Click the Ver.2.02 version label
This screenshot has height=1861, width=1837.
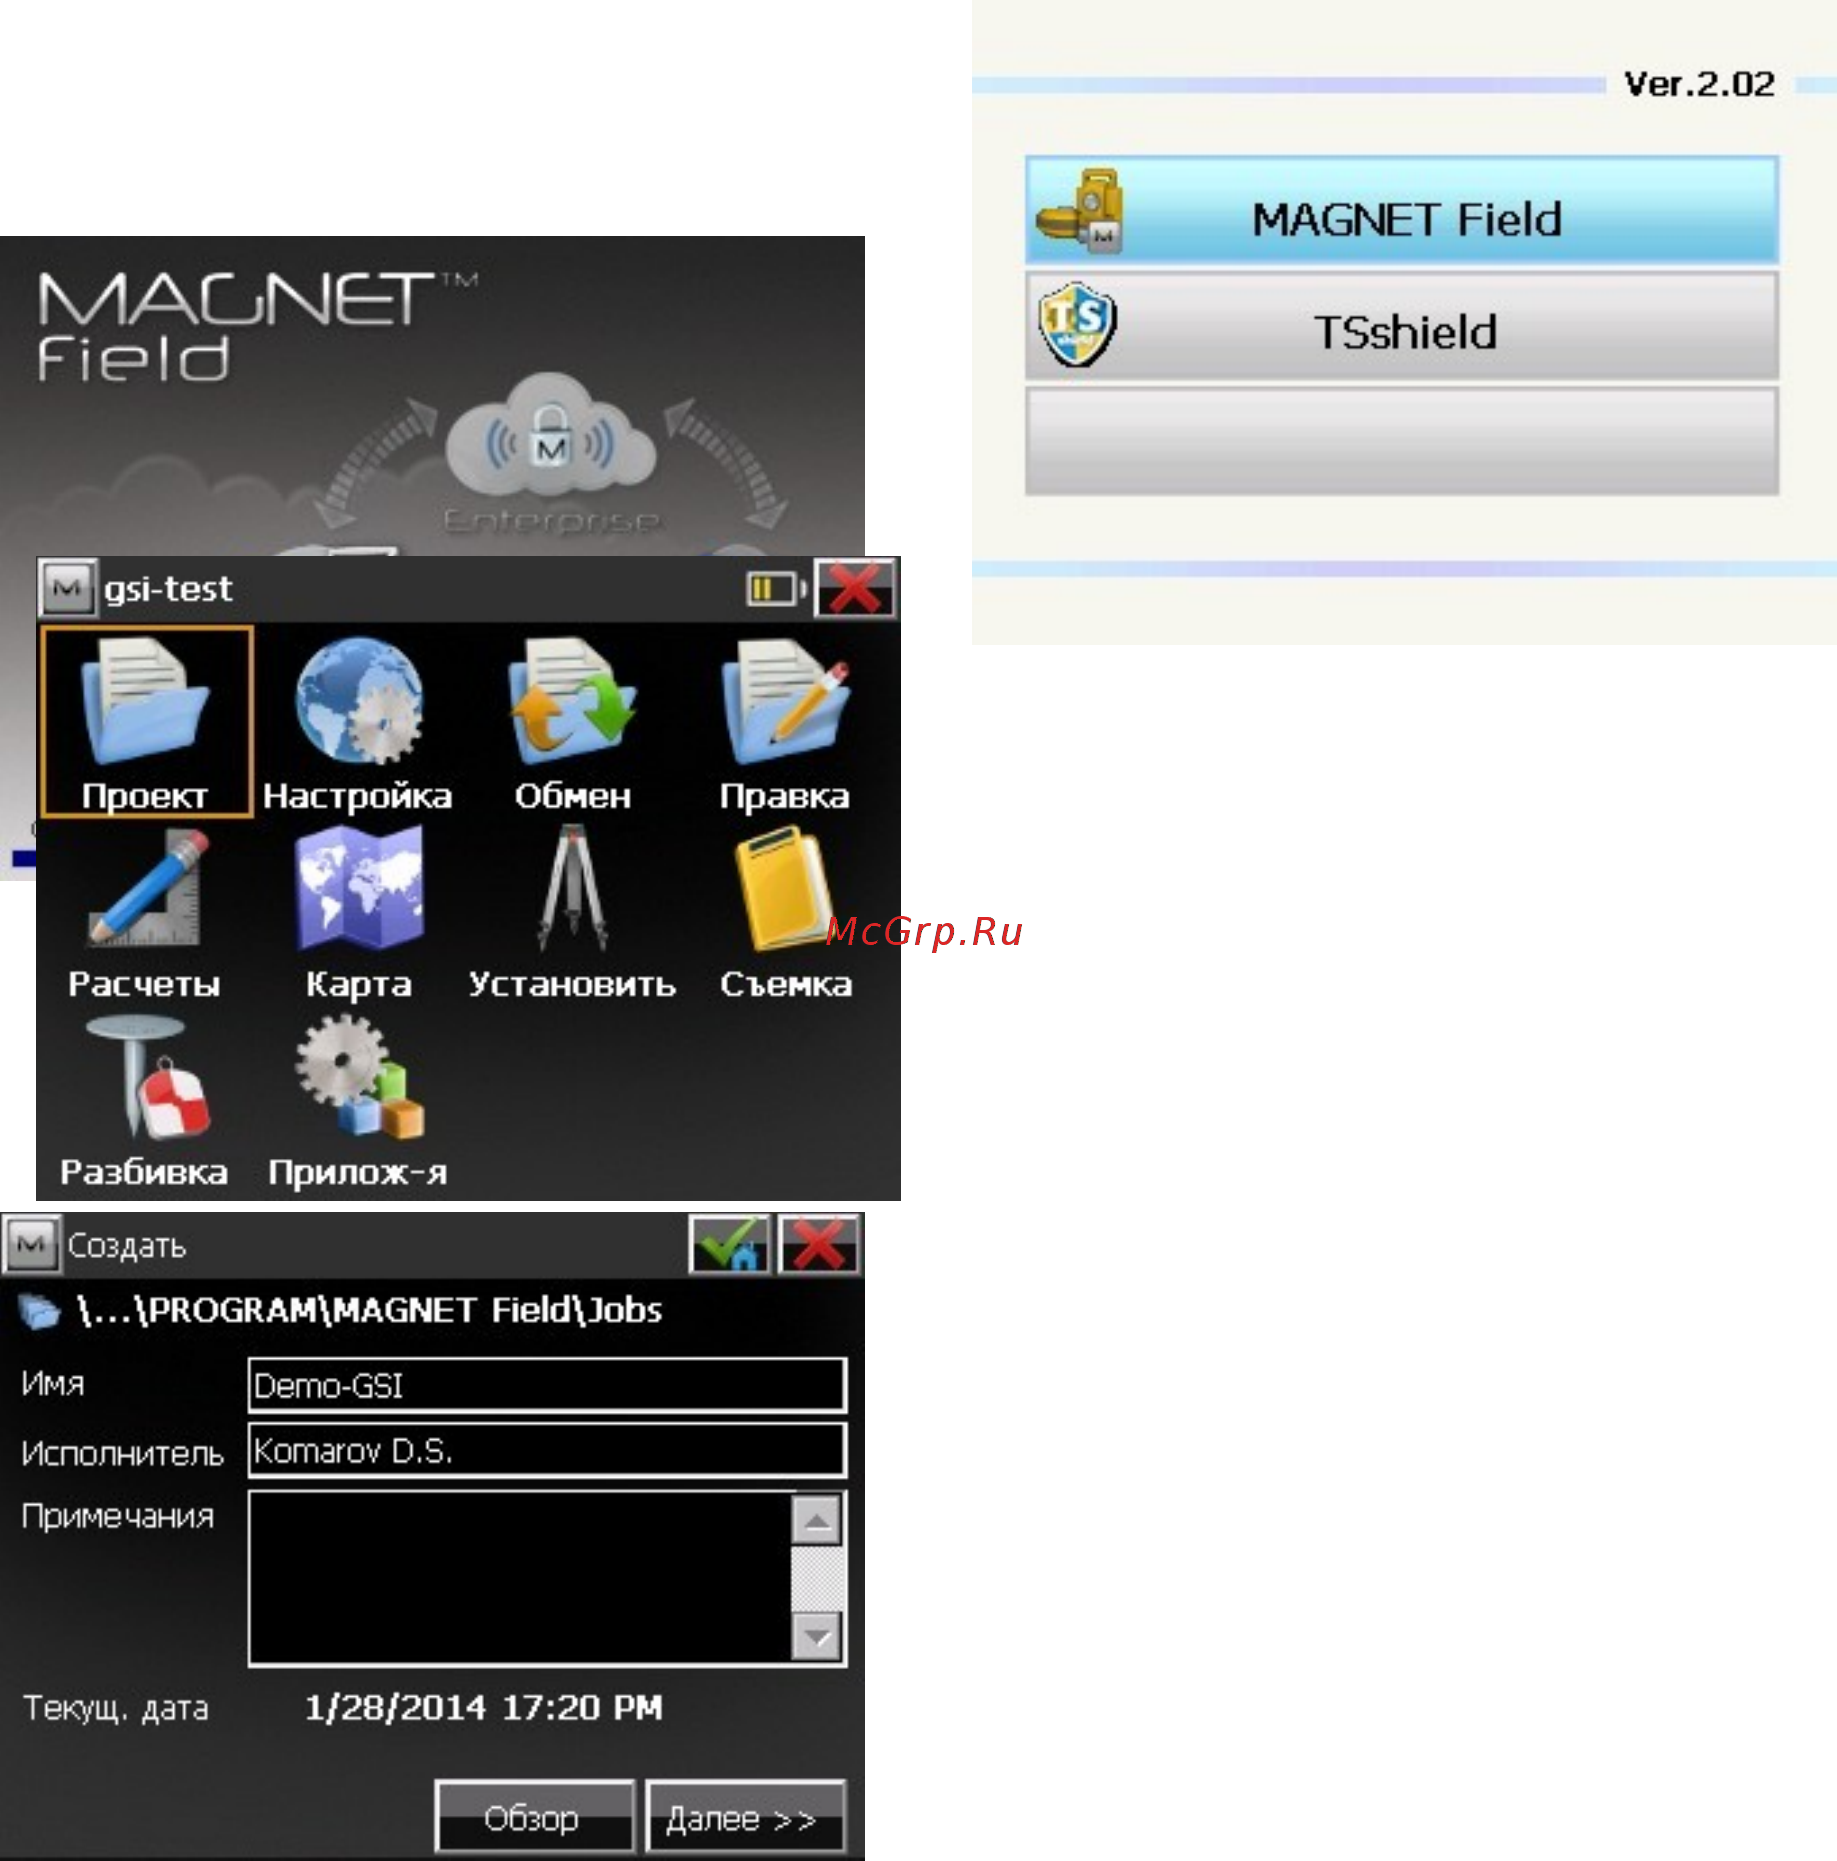point(1699,84)
